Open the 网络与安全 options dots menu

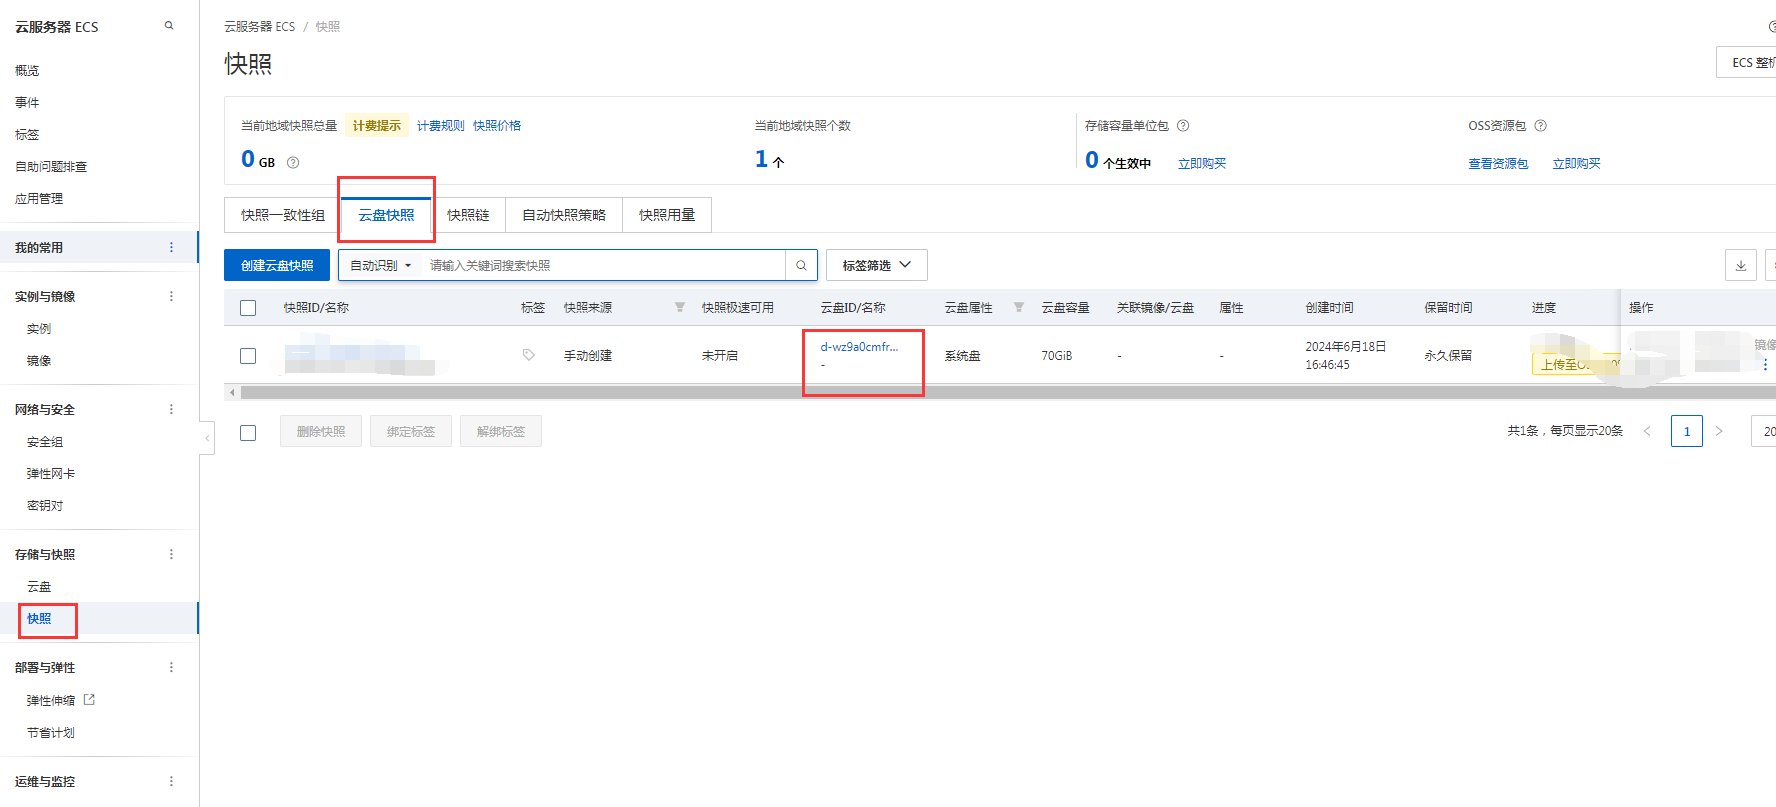171,409
